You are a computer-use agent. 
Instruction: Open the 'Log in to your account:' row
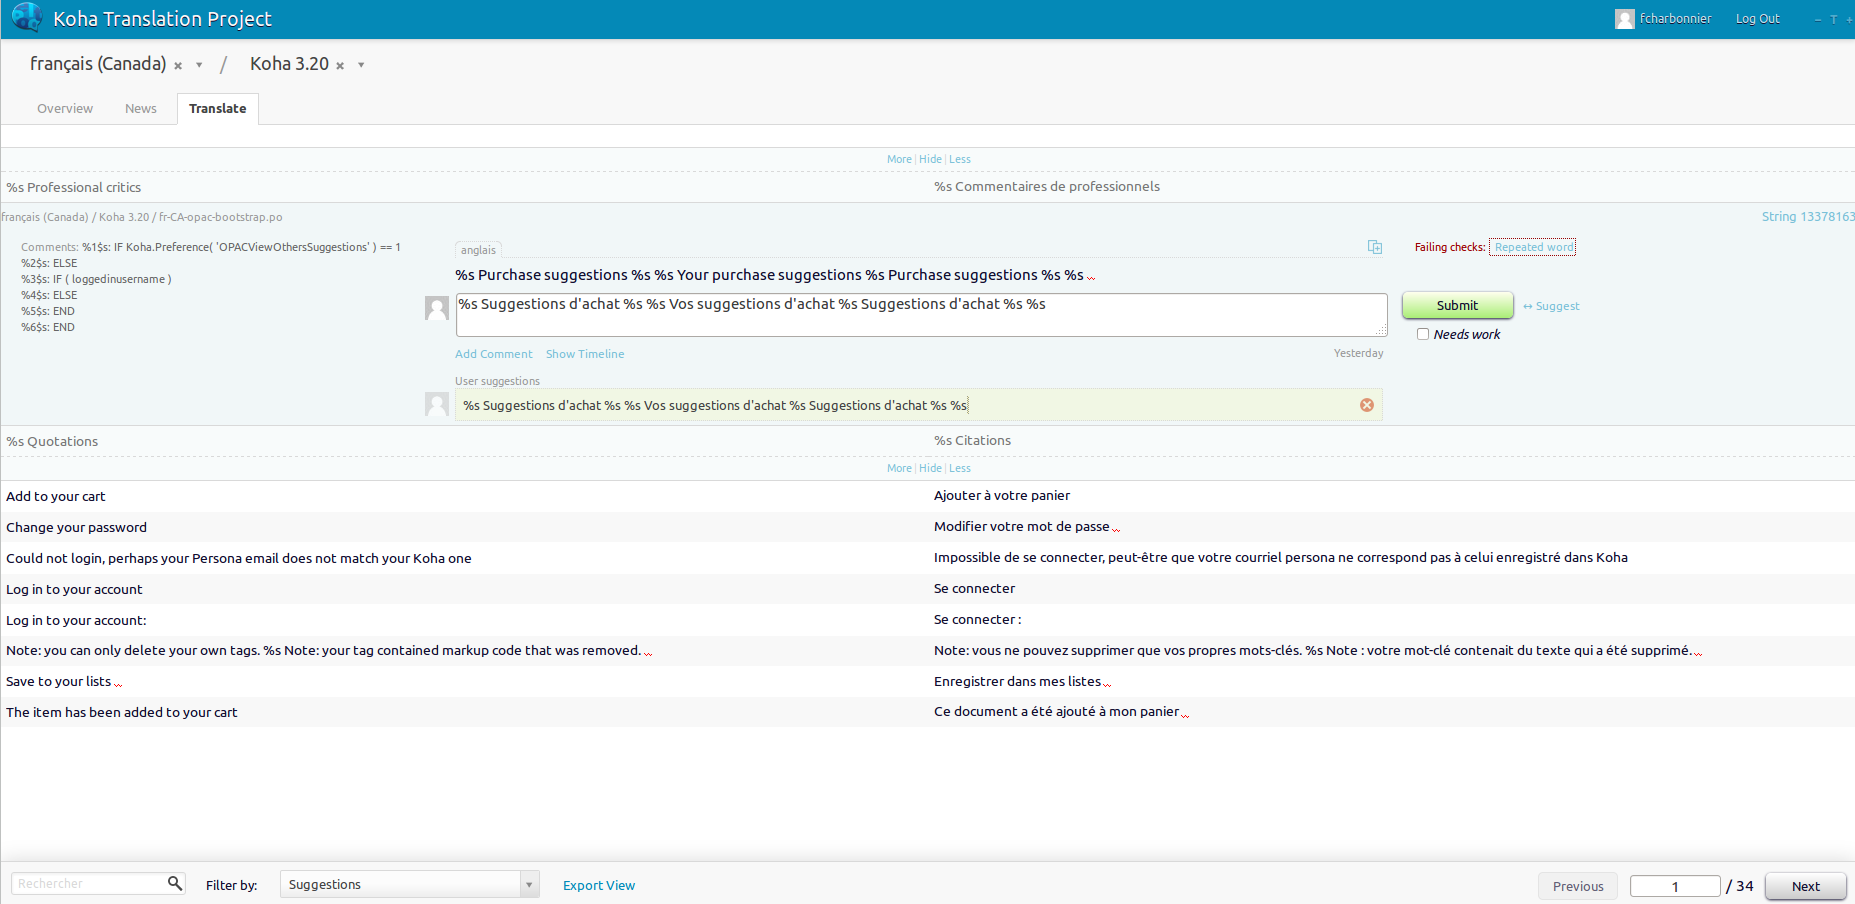pos(927,620)
